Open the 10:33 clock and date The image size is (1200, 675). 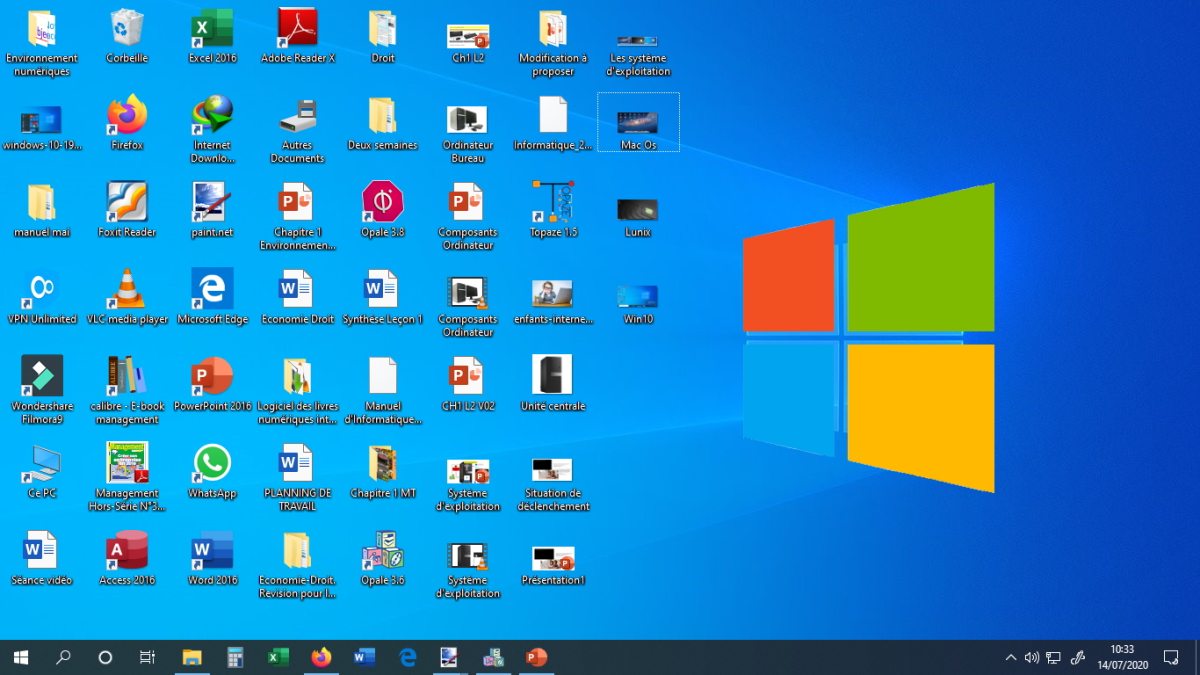(x=1122, y=657)
